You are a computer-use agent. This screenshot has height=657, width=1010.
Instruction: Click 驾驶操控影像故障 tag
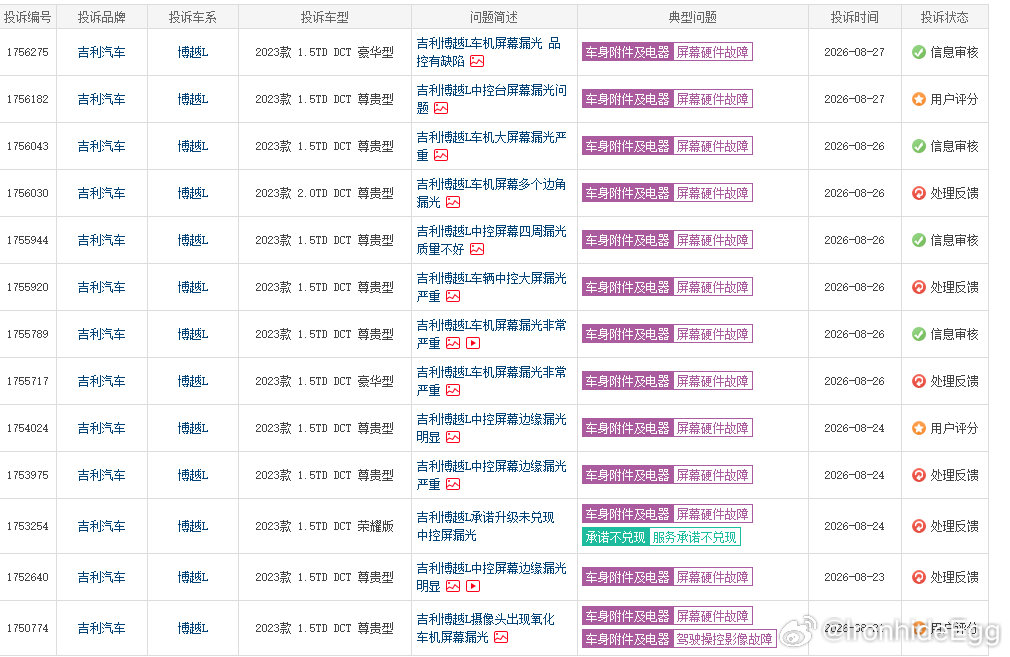coord(725,639)
